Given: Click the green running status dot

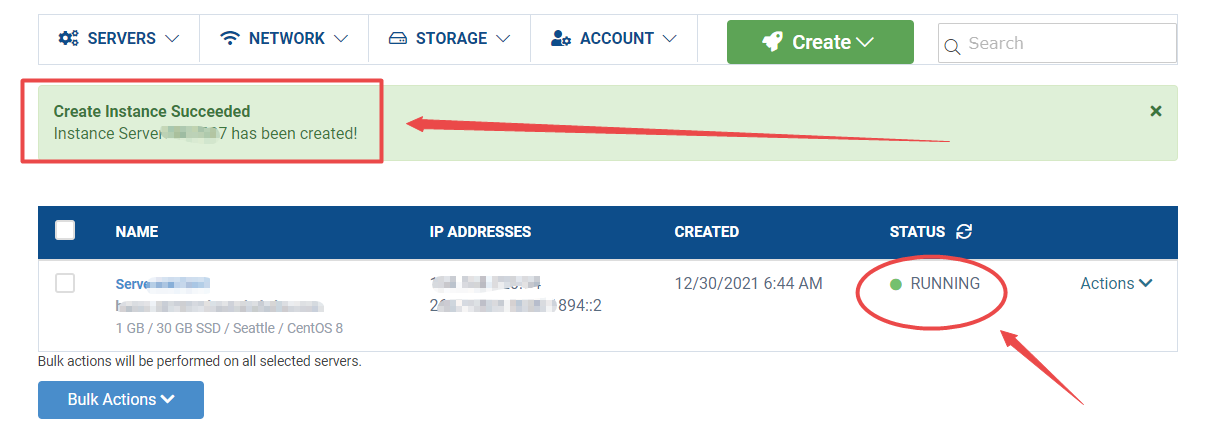Looking at the screenshot, I should (896, 284).
